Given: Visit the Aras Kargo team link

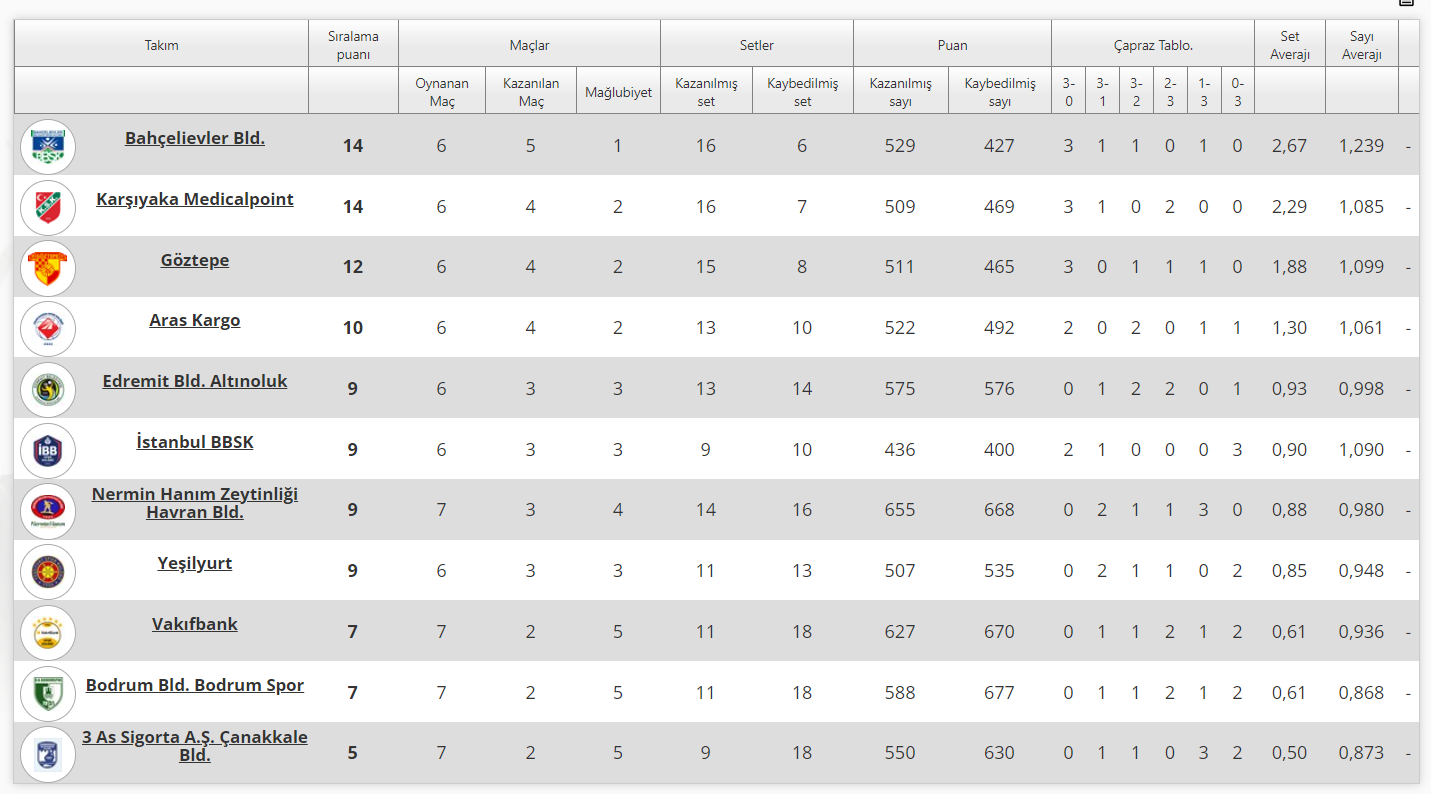Looking at the screenshot, I should (195, 320).
